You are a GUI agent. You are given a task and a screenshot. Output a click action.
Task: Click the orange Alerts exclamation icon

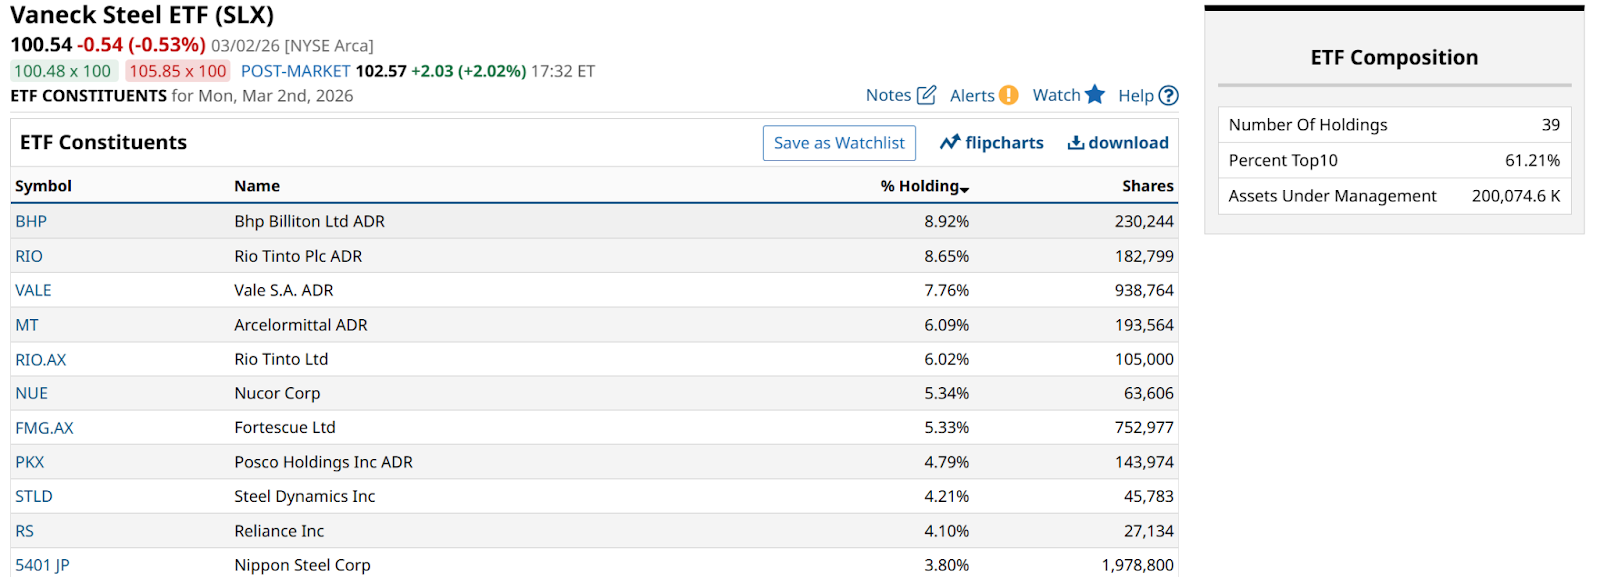click(1009, 95)
